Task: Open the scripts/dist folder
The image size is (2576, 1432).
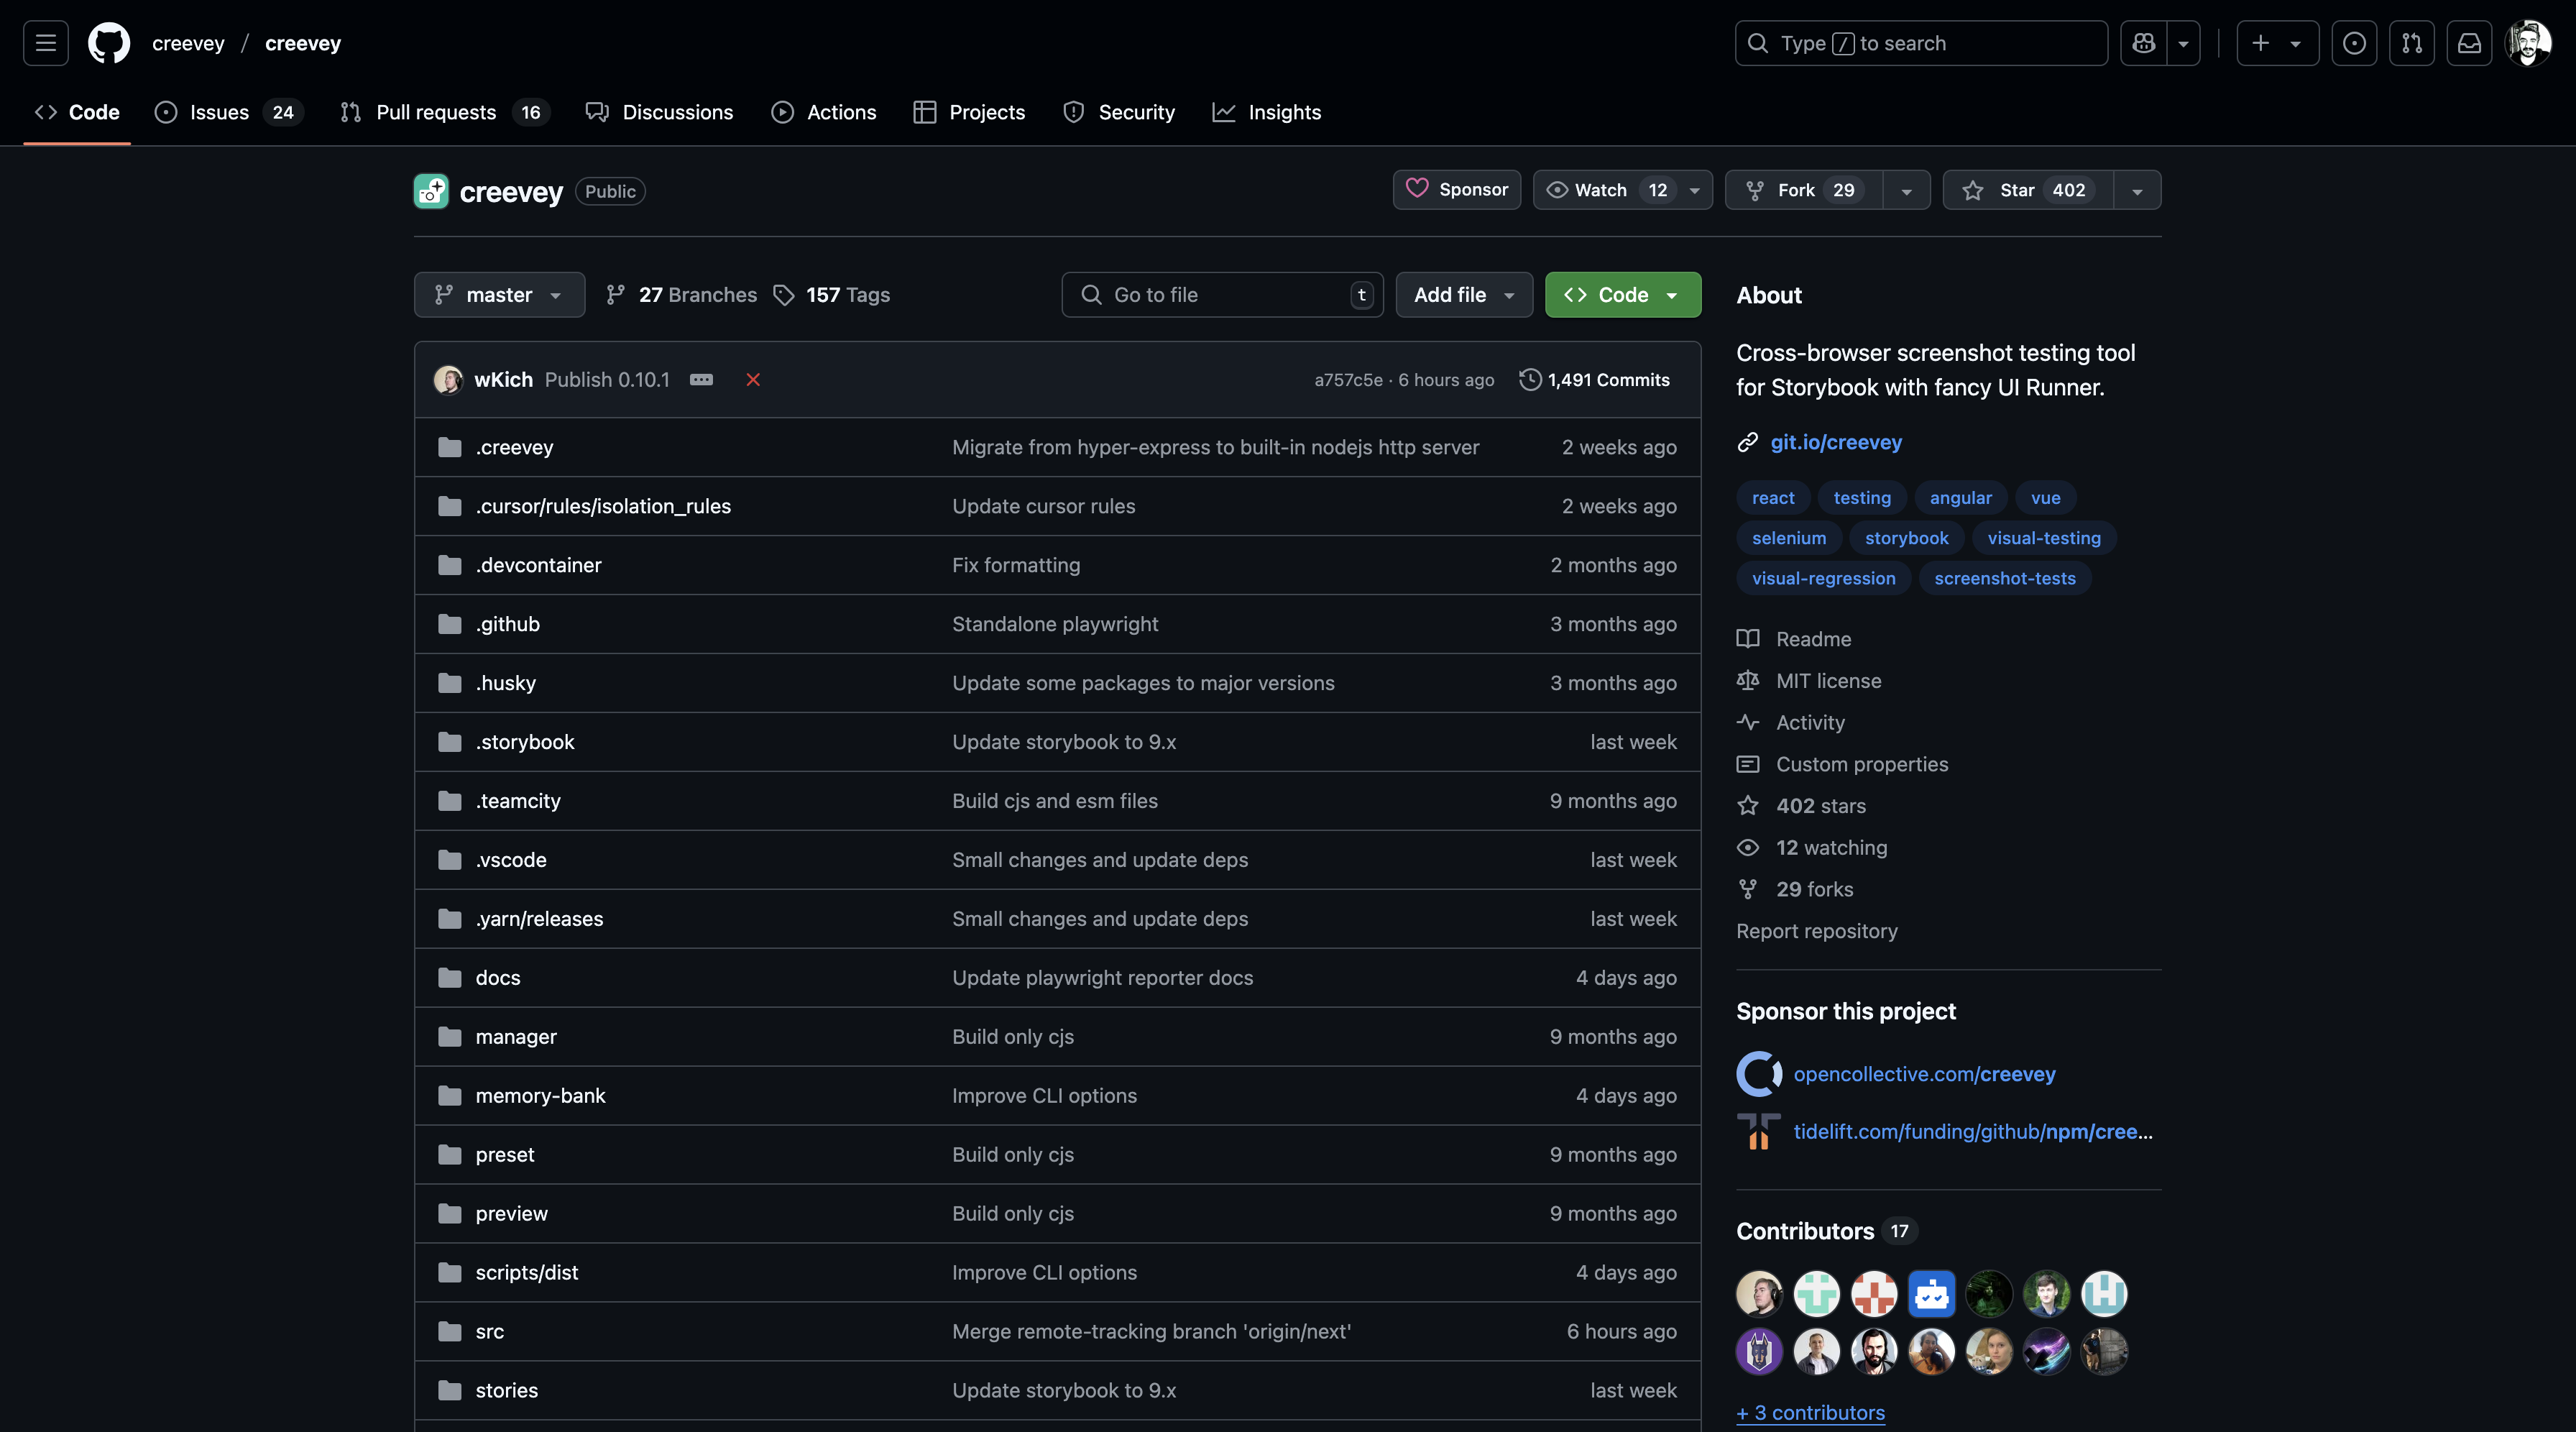Action: [527, 1272]
